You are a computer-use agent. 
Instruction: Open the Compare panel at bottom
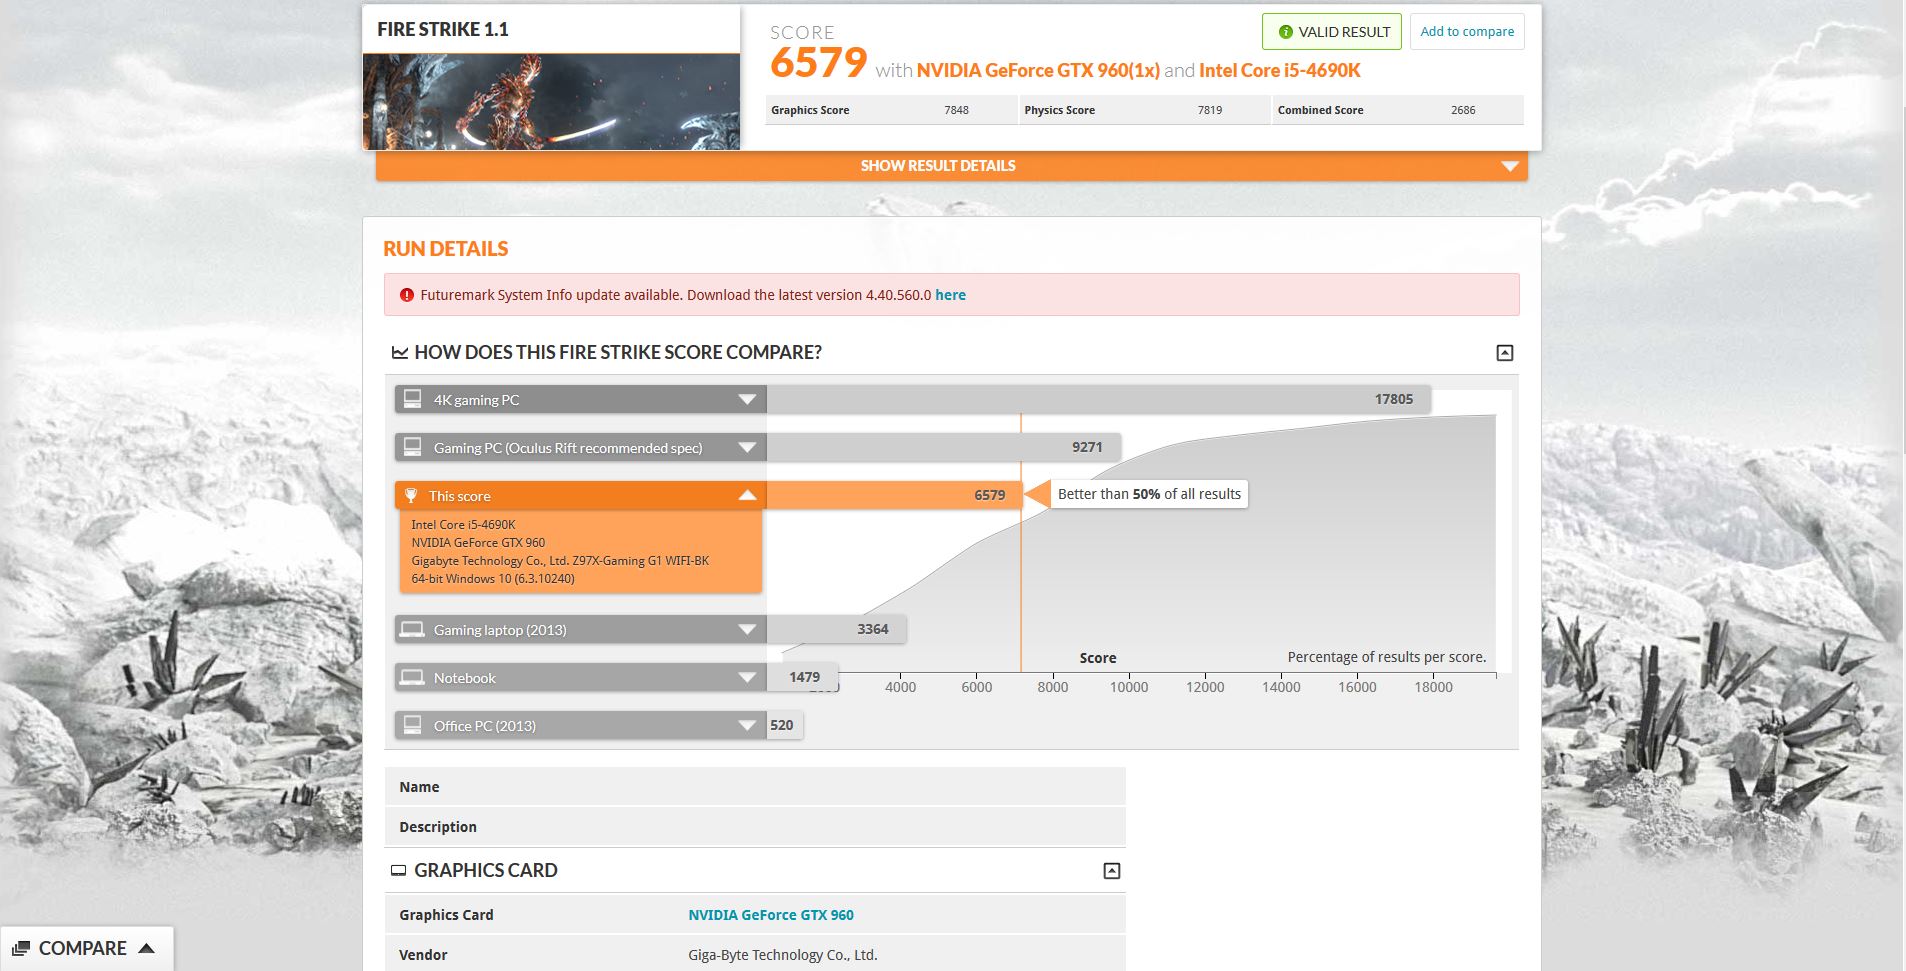[85, 948]
